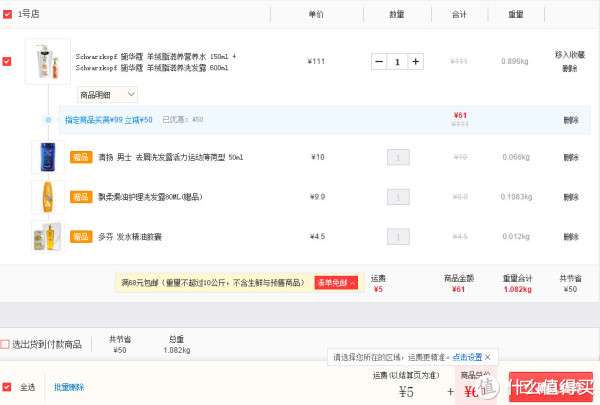Image resolution: width=600 pixels, height=405 pixels.
Task: Click the 1号店 store name
Action: tap(29, 14)
